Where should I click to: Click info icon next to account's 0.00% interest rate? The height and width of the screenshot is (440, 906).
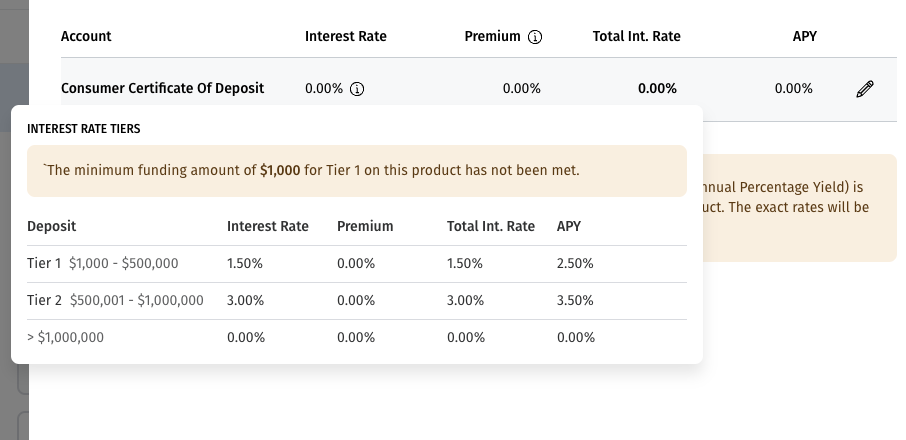[x=357, y=89]
